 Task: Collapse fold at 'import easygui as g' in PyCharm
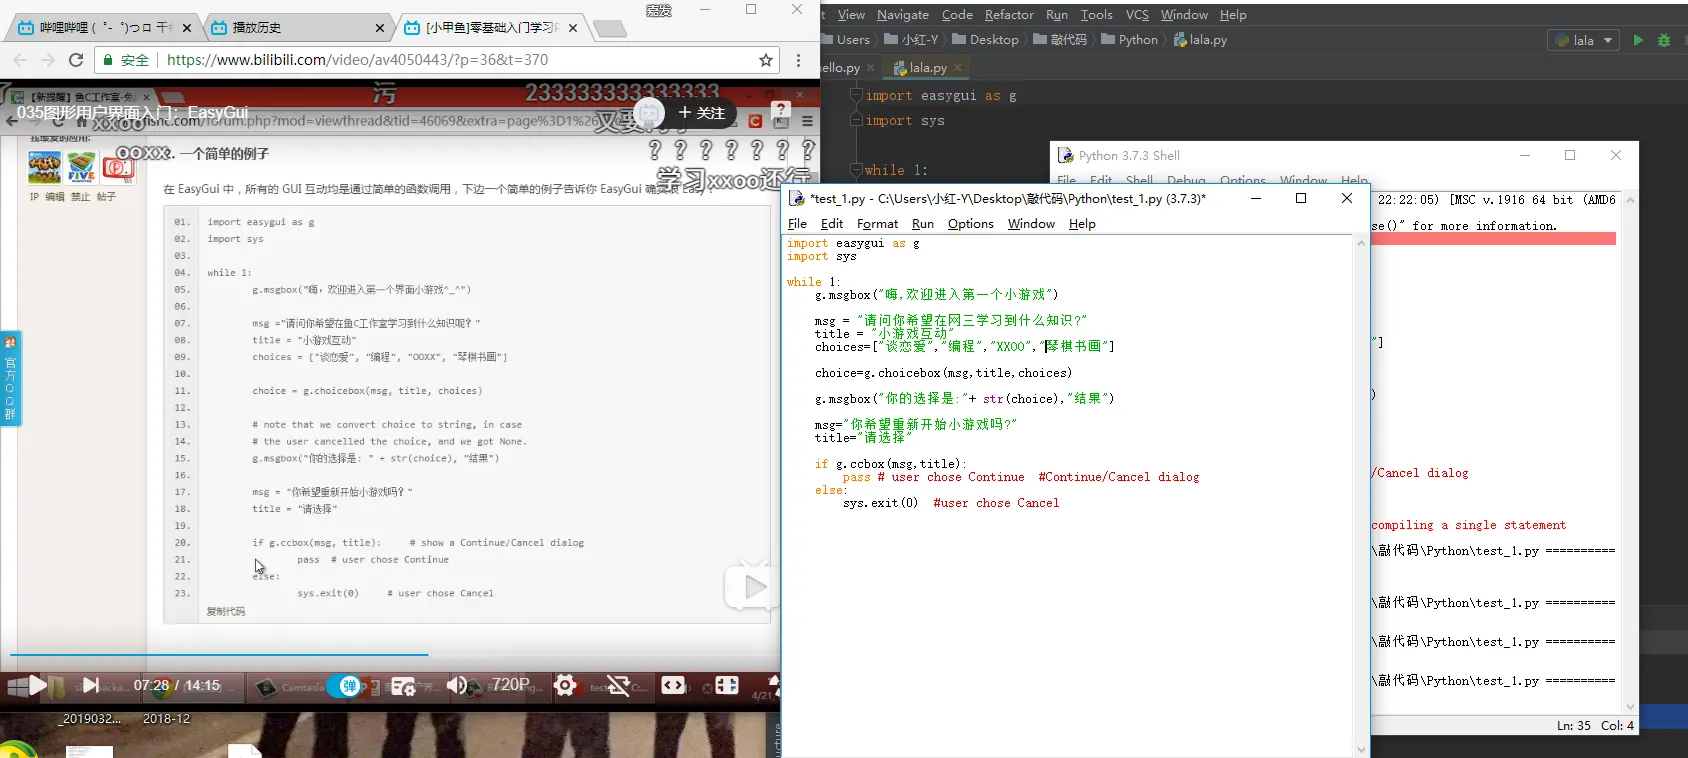(x=856, y=95)
